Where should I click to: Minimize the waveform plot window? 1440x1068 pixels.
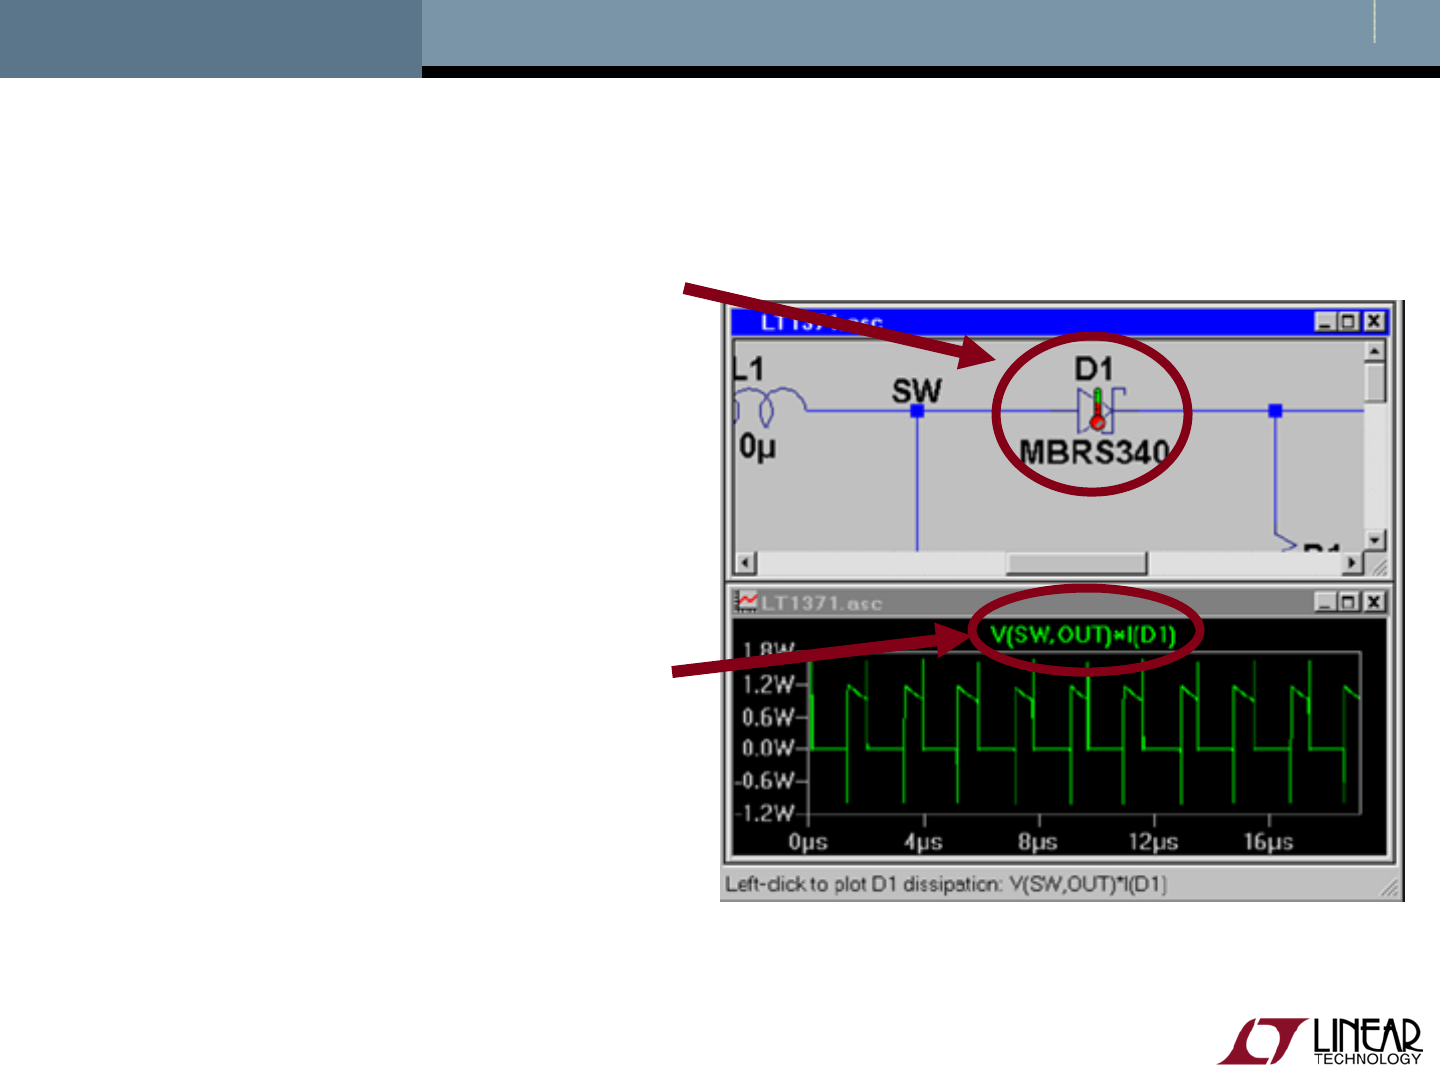tap(1326, 602)
